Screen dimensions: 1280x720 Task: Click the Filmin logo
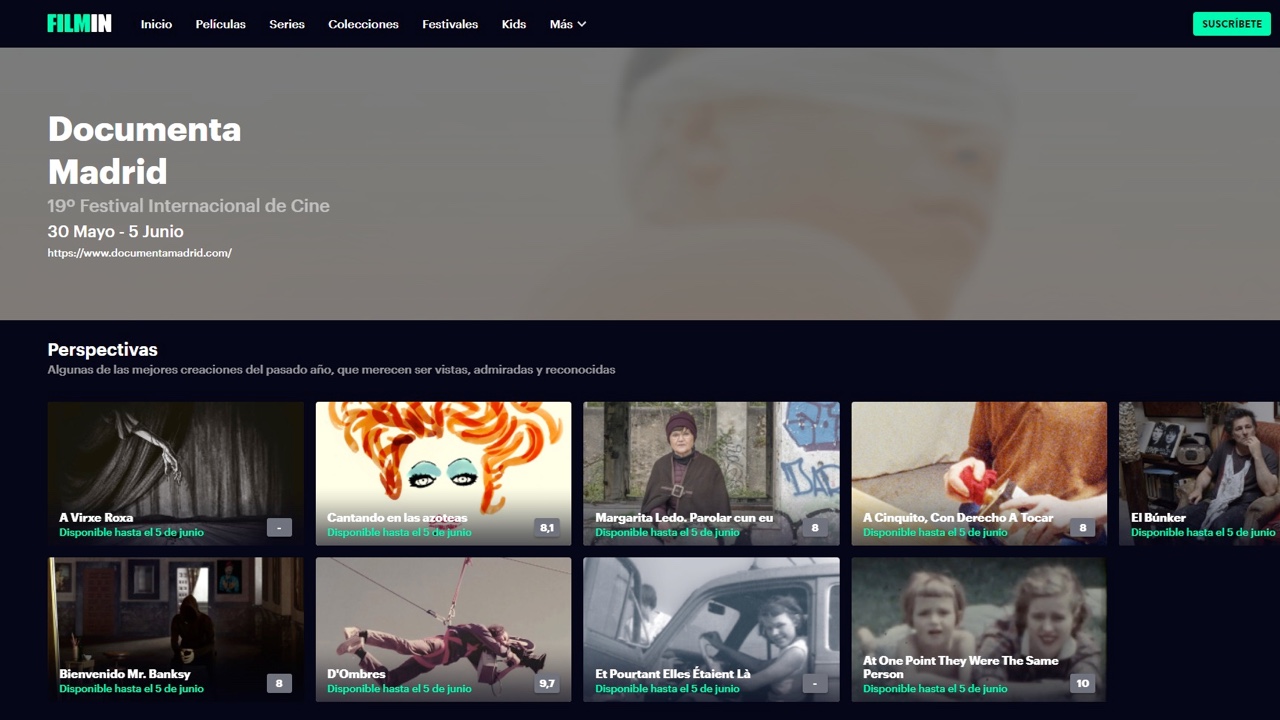click(x=79, y=23)
